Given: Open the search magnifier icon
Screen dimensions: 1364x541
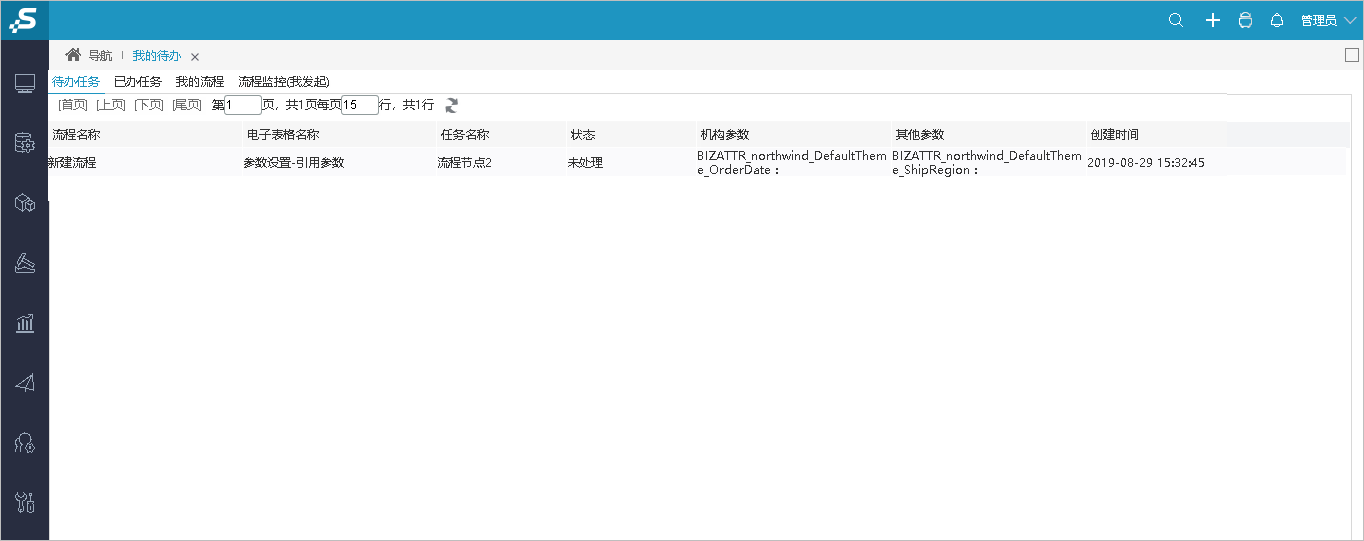Looking at the screenshot, I should [x=1176, y=20].
